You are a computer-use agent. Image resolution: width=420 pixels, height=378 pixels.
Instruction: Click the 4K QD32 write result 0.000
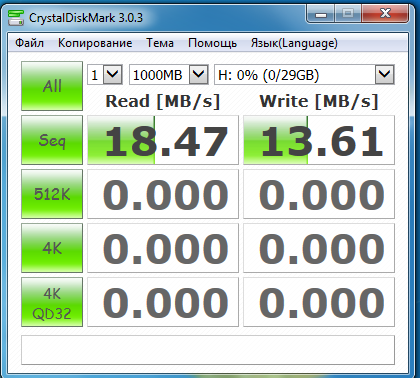tap(319, 302)
